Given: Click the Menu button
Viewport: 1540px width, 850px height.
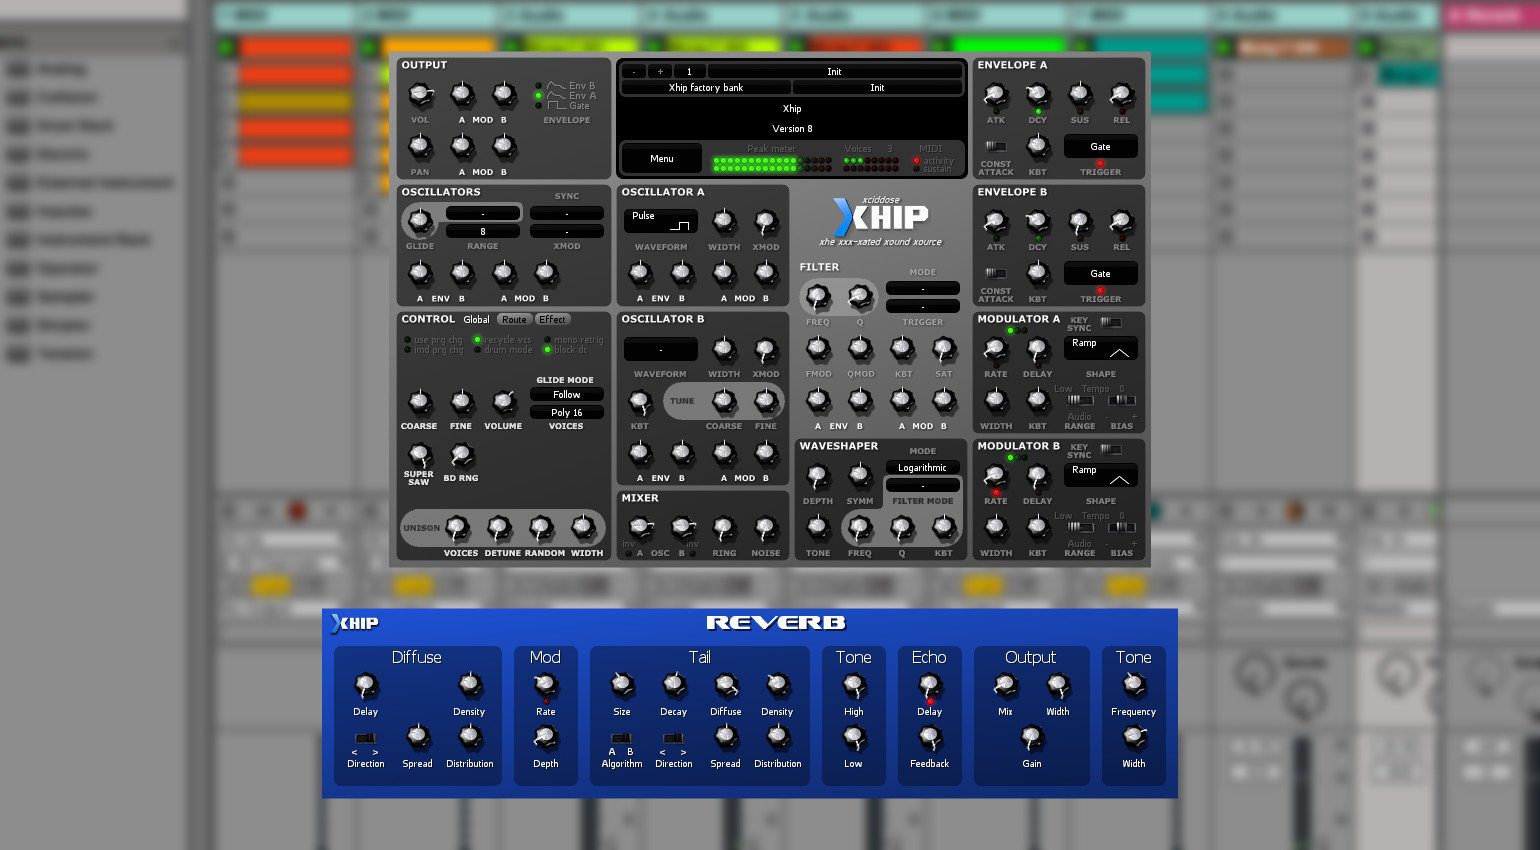Looking at the screenshot, I should pos(661,159).
